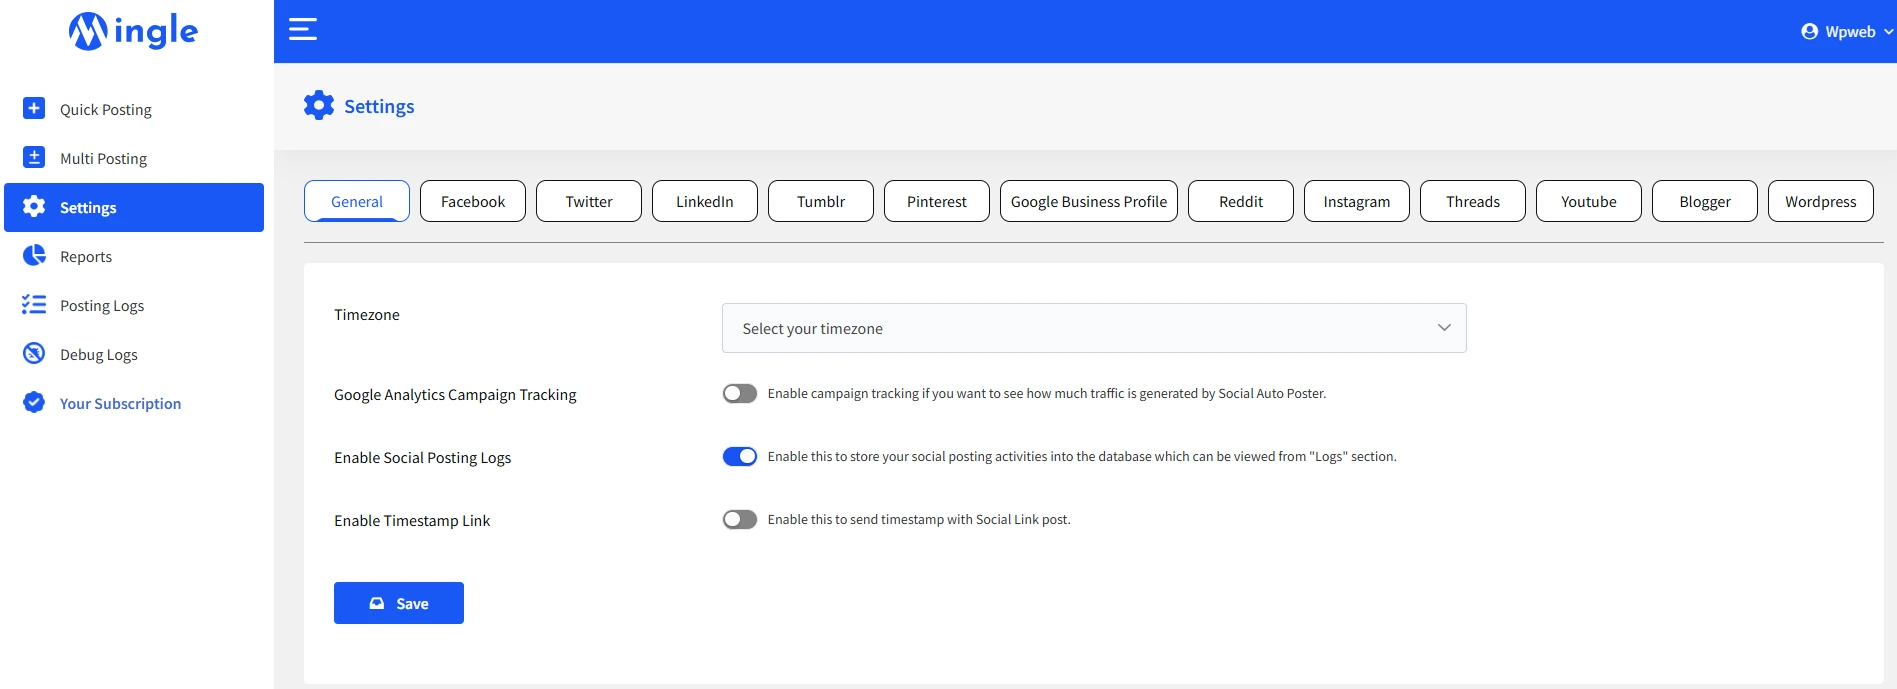
Task: Click the Multi Posting sidebar icon
Action: point(34,157)
